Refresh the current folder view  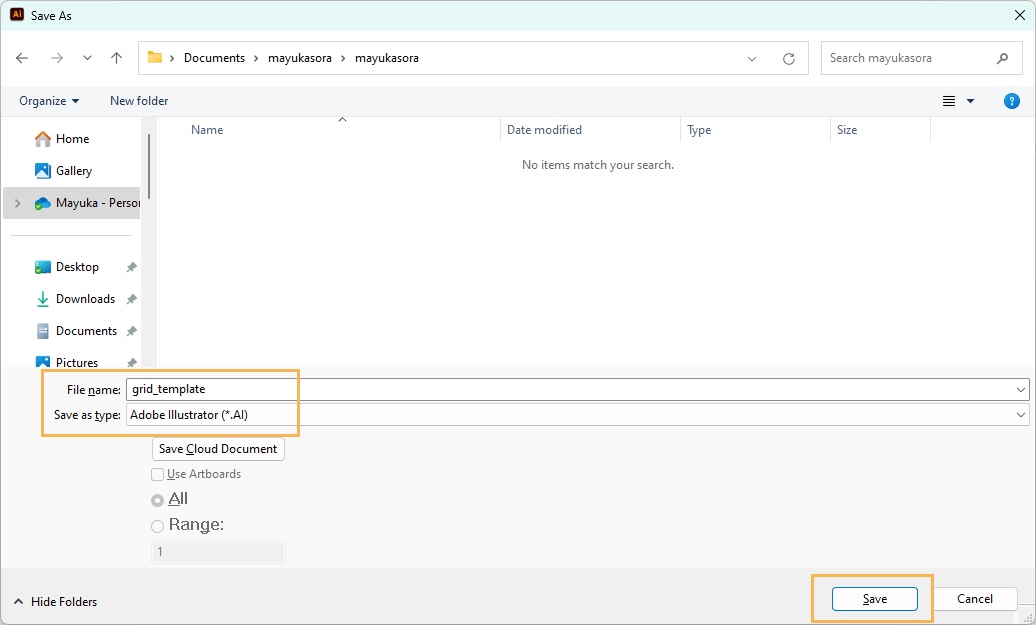coord(788,58)
